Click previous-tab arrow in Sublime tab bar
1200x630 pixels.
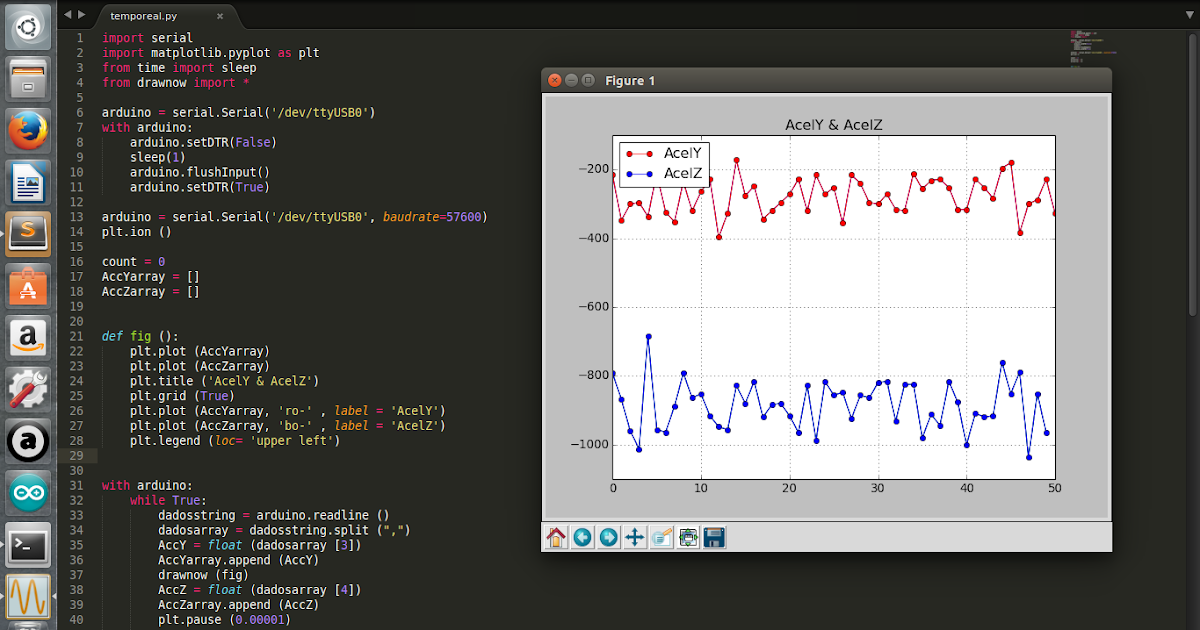(x=68, y=17)
